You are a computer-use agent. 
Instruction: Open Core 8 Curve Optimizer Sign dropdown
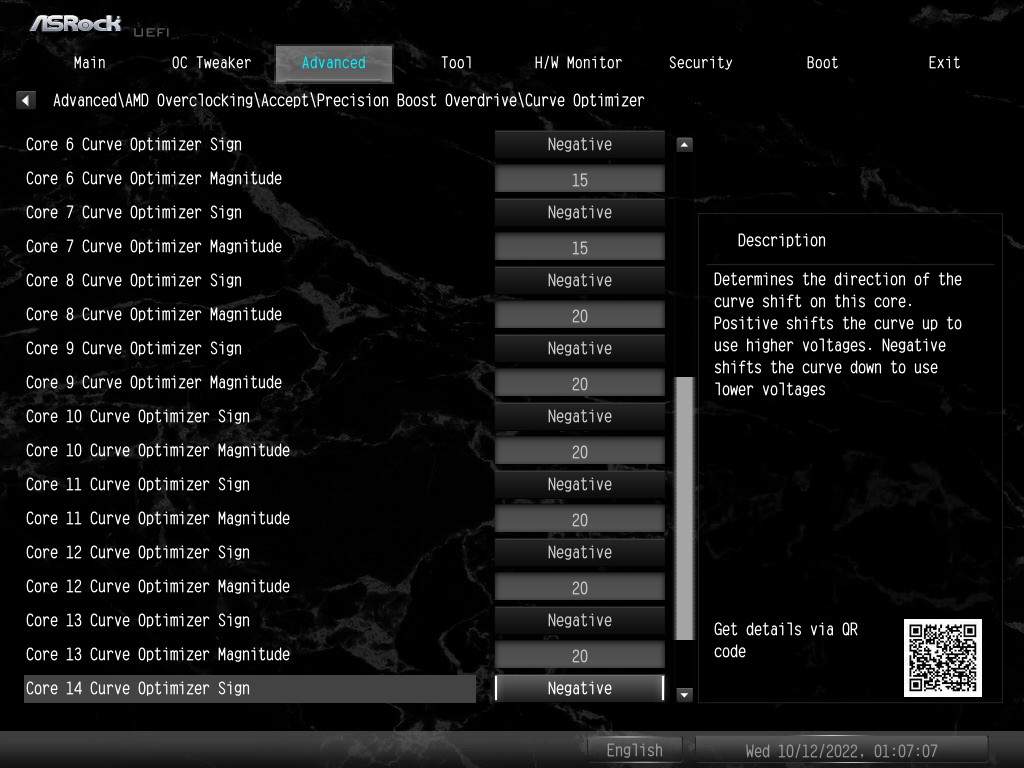click(x=580, y=280)
